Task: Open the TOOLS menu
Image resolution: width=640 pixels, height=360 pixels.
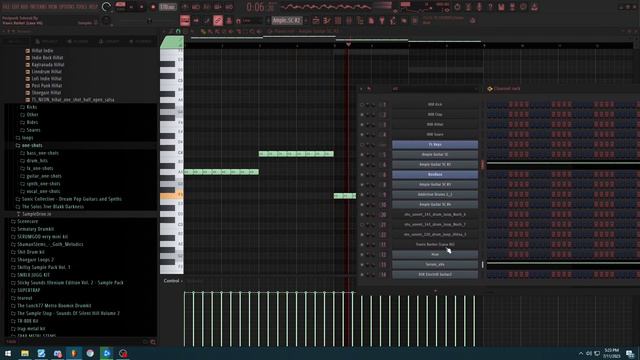Action: click(x=83, y=7)
